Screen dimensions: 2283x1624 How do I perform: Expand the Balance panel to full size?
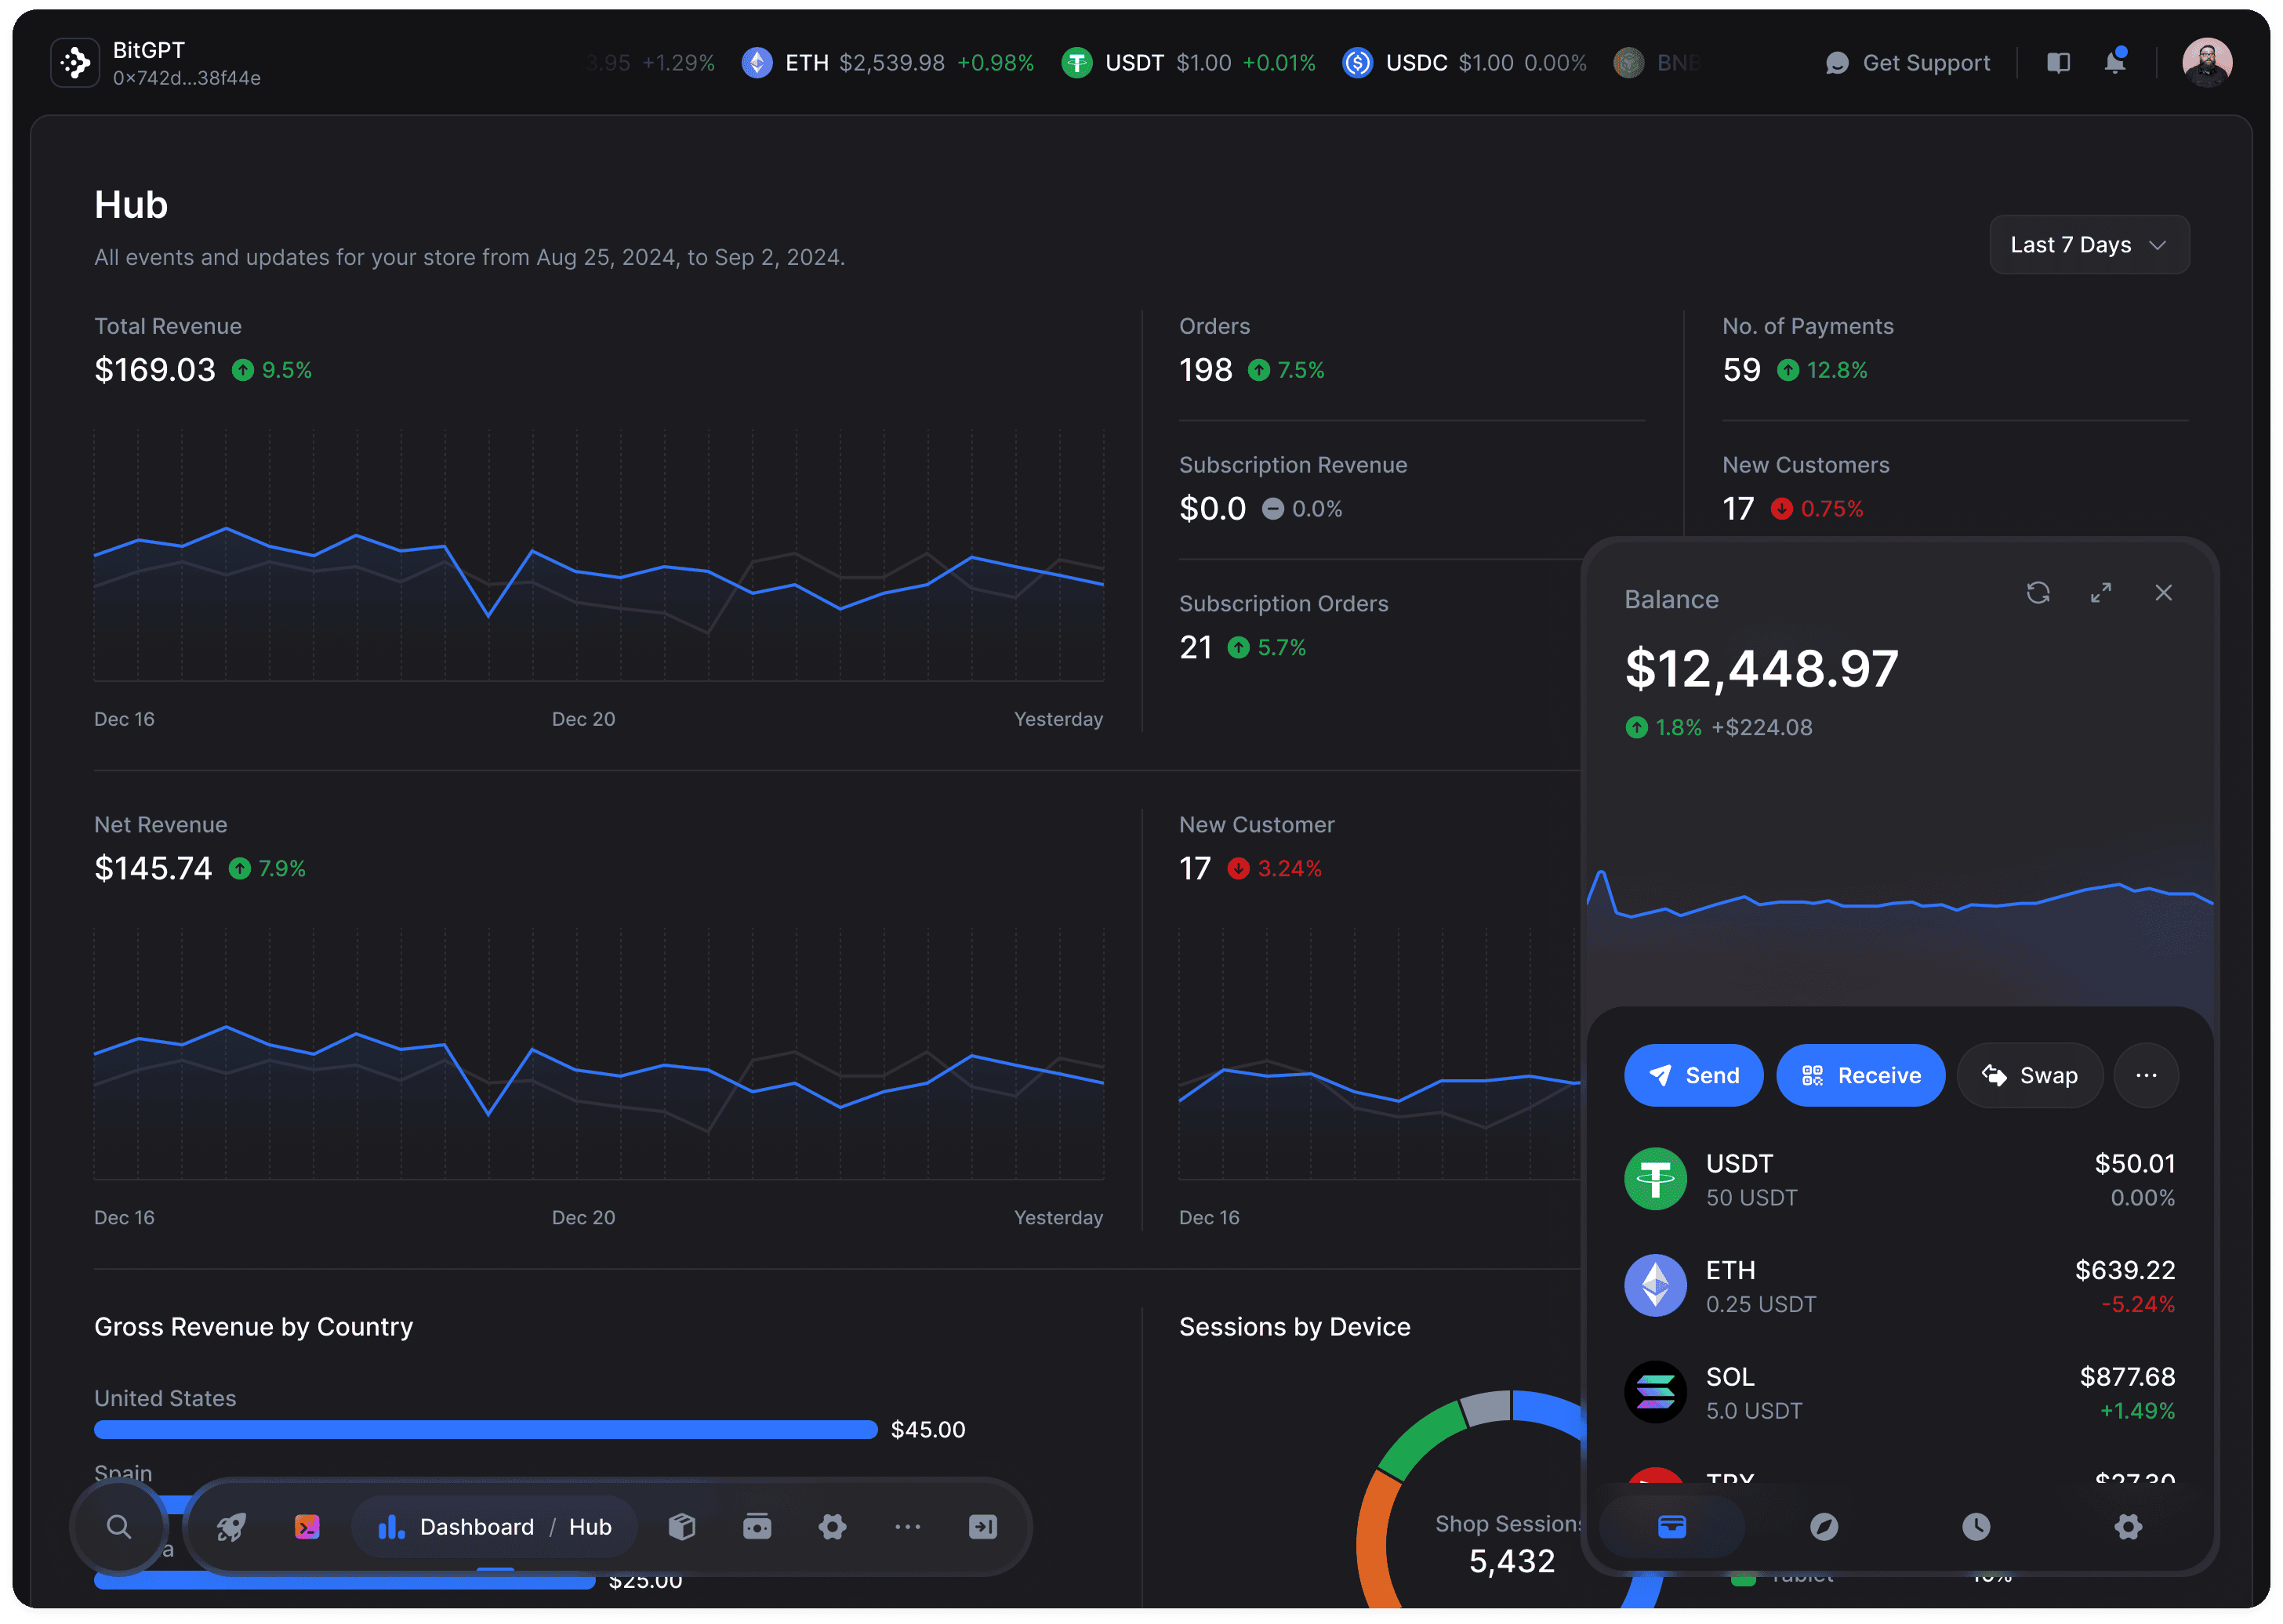coord(2101,593)
